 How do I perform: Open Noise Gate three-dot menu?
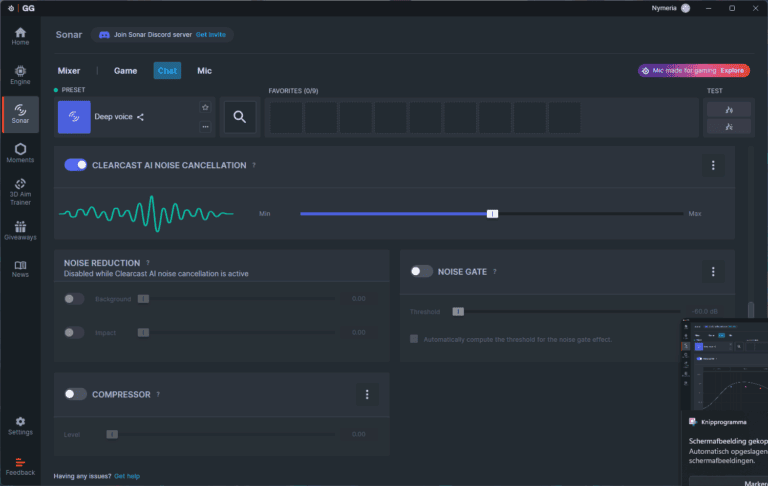[713, 271]
